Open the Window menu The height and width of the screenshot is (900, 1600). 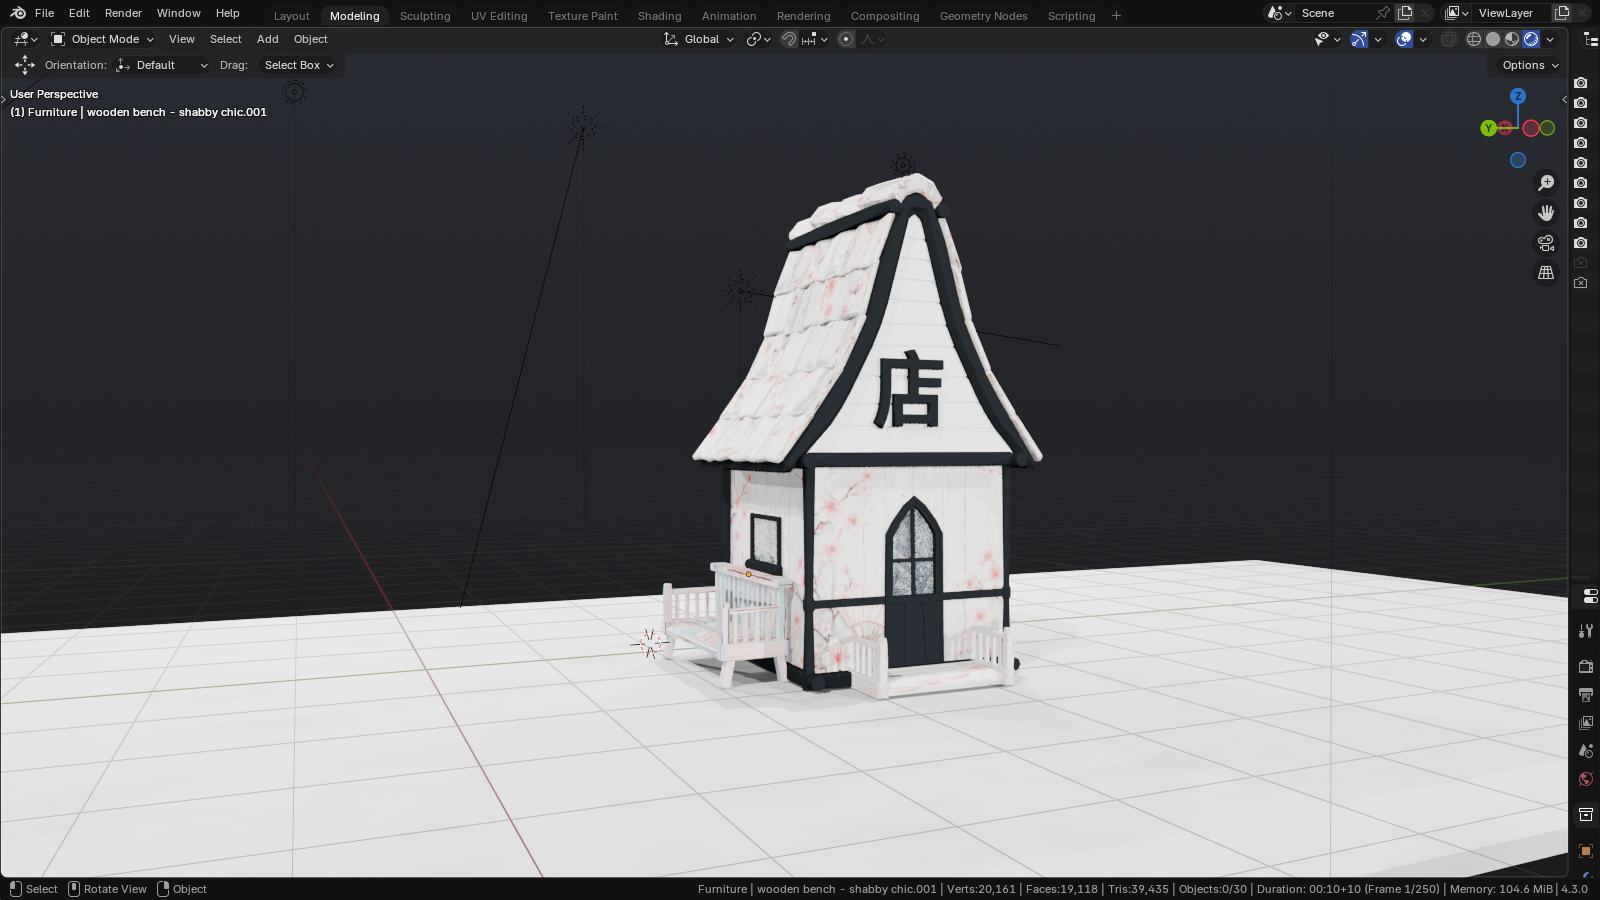[178, 13]
